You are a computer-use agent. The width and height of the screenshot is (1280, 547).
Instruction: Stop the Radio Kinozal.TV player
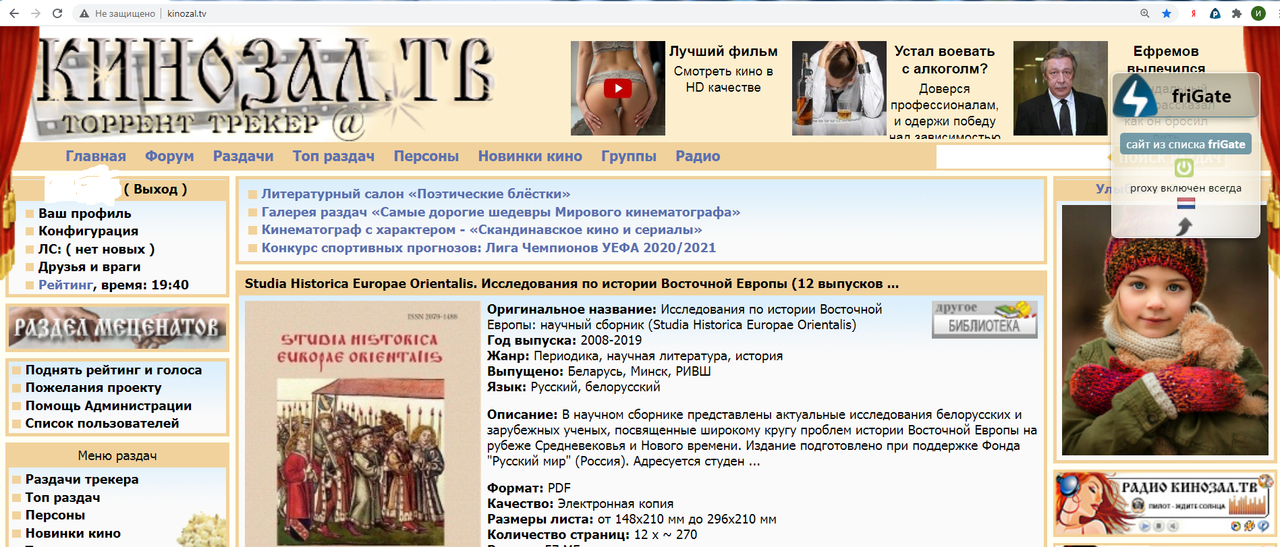pos(1159,526)
